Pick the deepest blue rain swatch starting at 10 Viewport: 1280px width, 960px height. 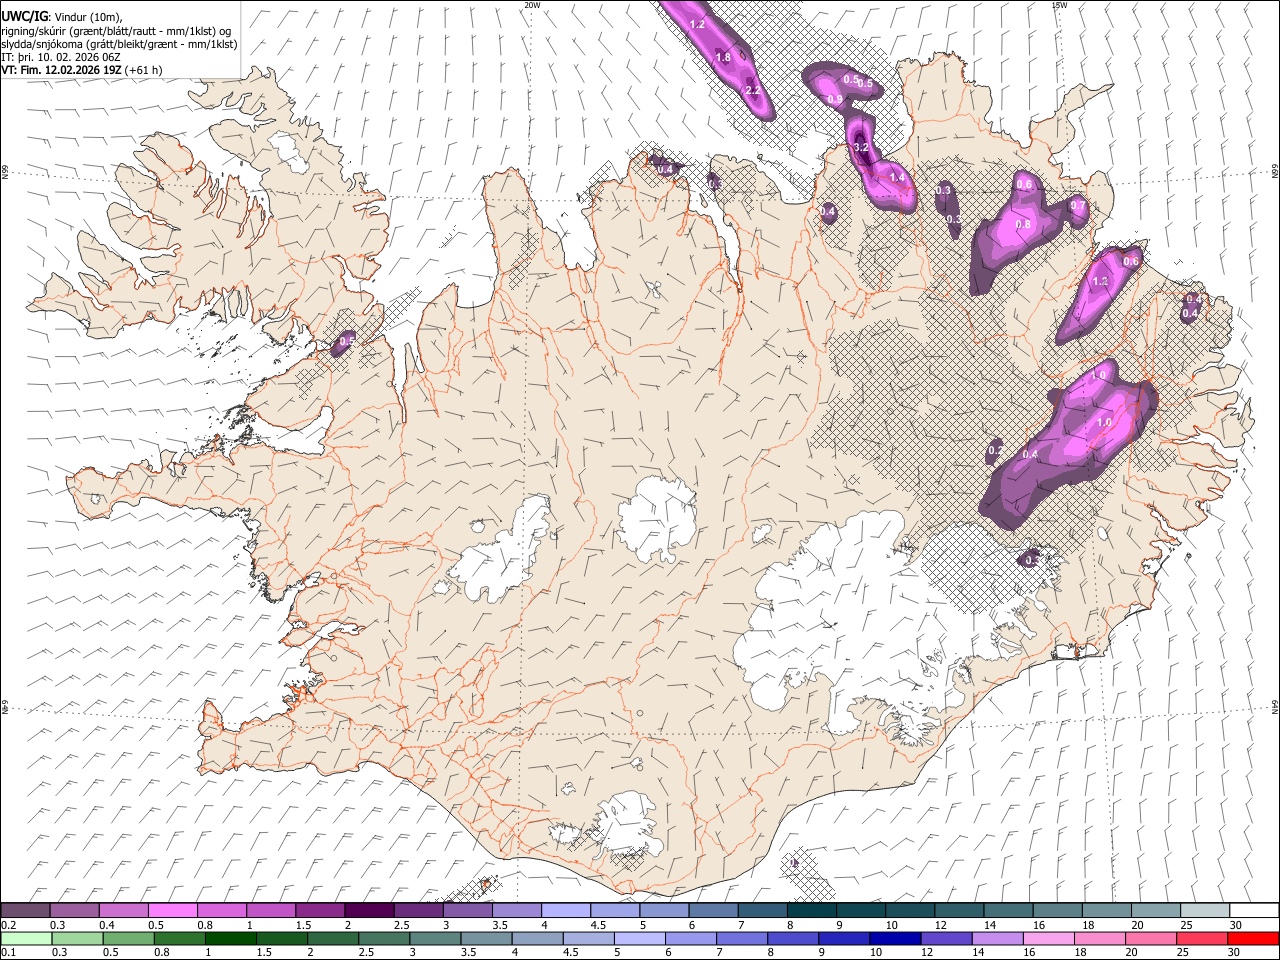coord(895,938)
